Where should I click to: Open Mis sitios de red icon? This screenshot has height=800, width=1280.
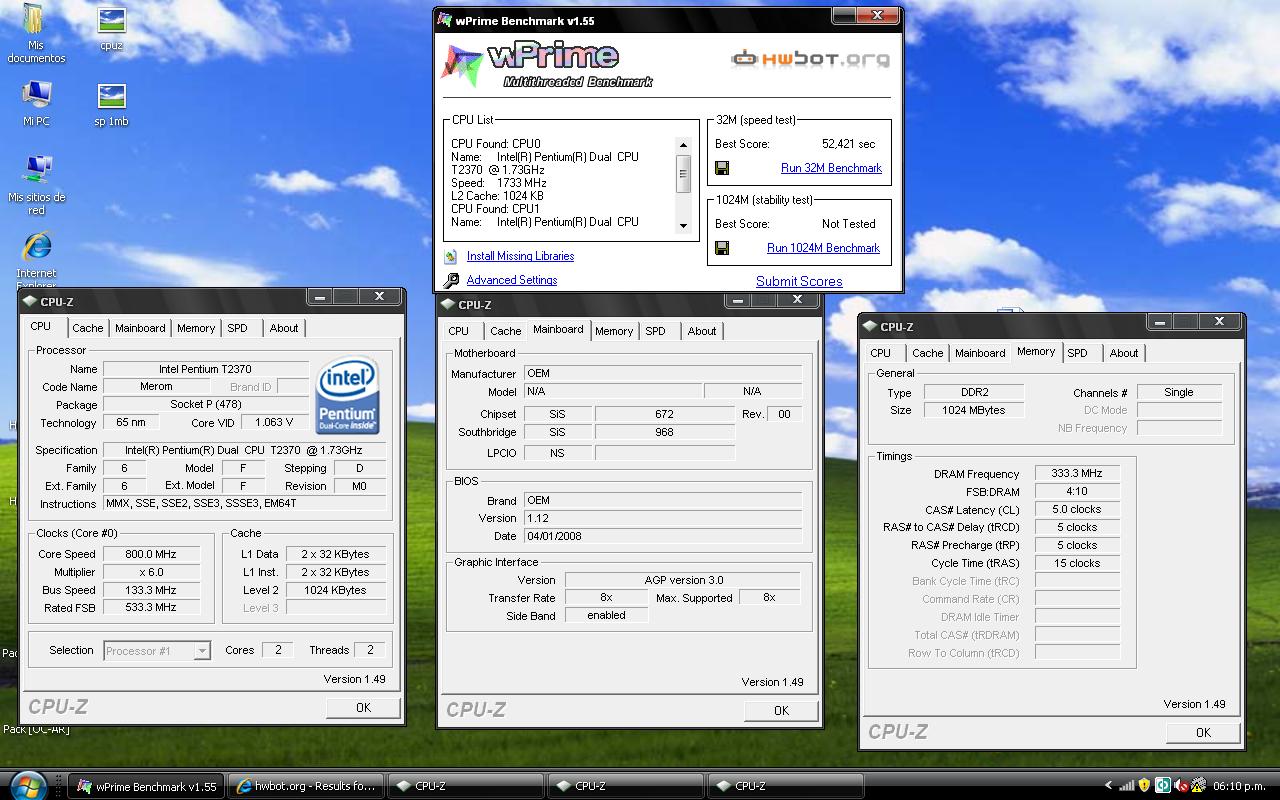tap(36, 185)
